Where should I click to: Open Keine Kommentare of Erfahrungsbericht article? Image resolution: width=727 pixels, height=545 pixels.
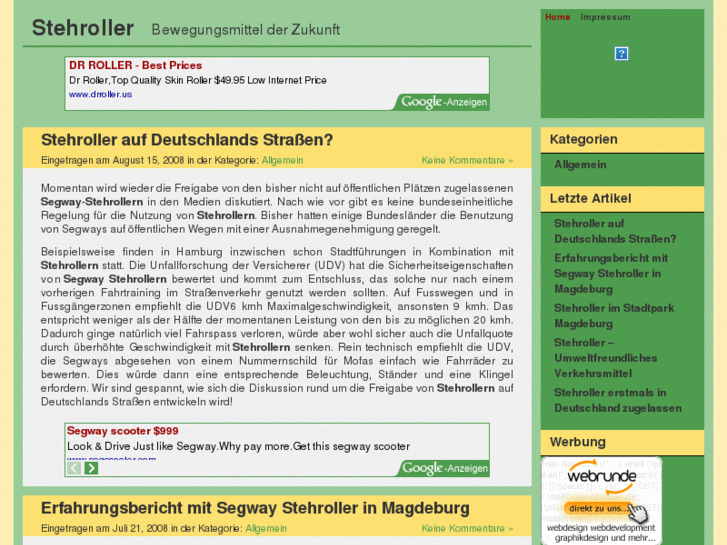[467, 528]
